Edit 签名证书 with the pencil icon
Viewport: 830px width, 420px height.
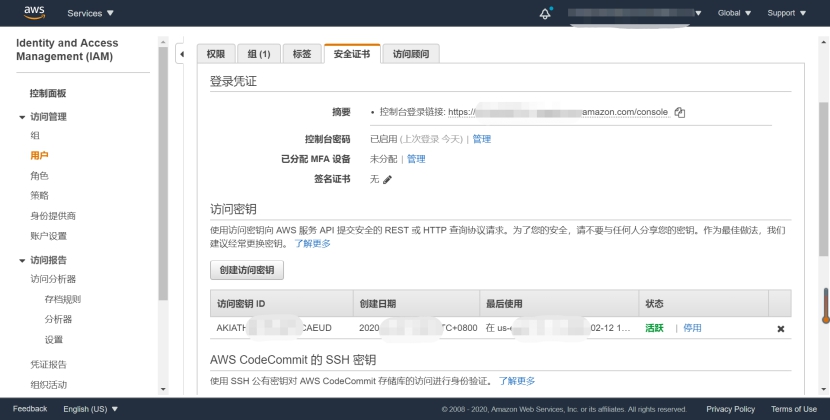click(x=387, y=180)
